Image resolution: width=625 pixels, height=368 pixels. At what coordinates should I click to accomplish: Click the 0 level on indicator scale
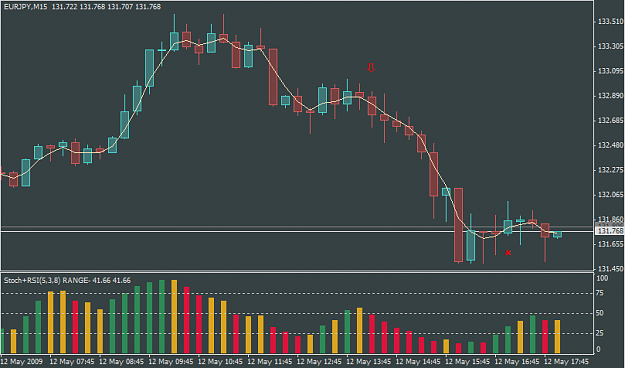(x=598, y=350)
